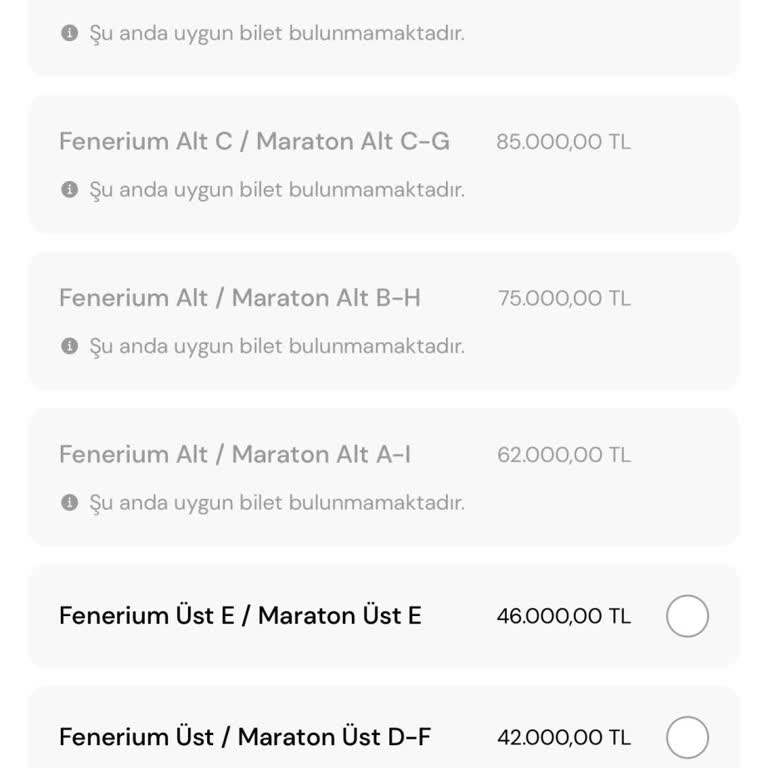Click topmost 'Şu anda uygun bilet bulunmamaktadır' text
The width and height of the screenshot is (768, 768).
coord(277,33)
